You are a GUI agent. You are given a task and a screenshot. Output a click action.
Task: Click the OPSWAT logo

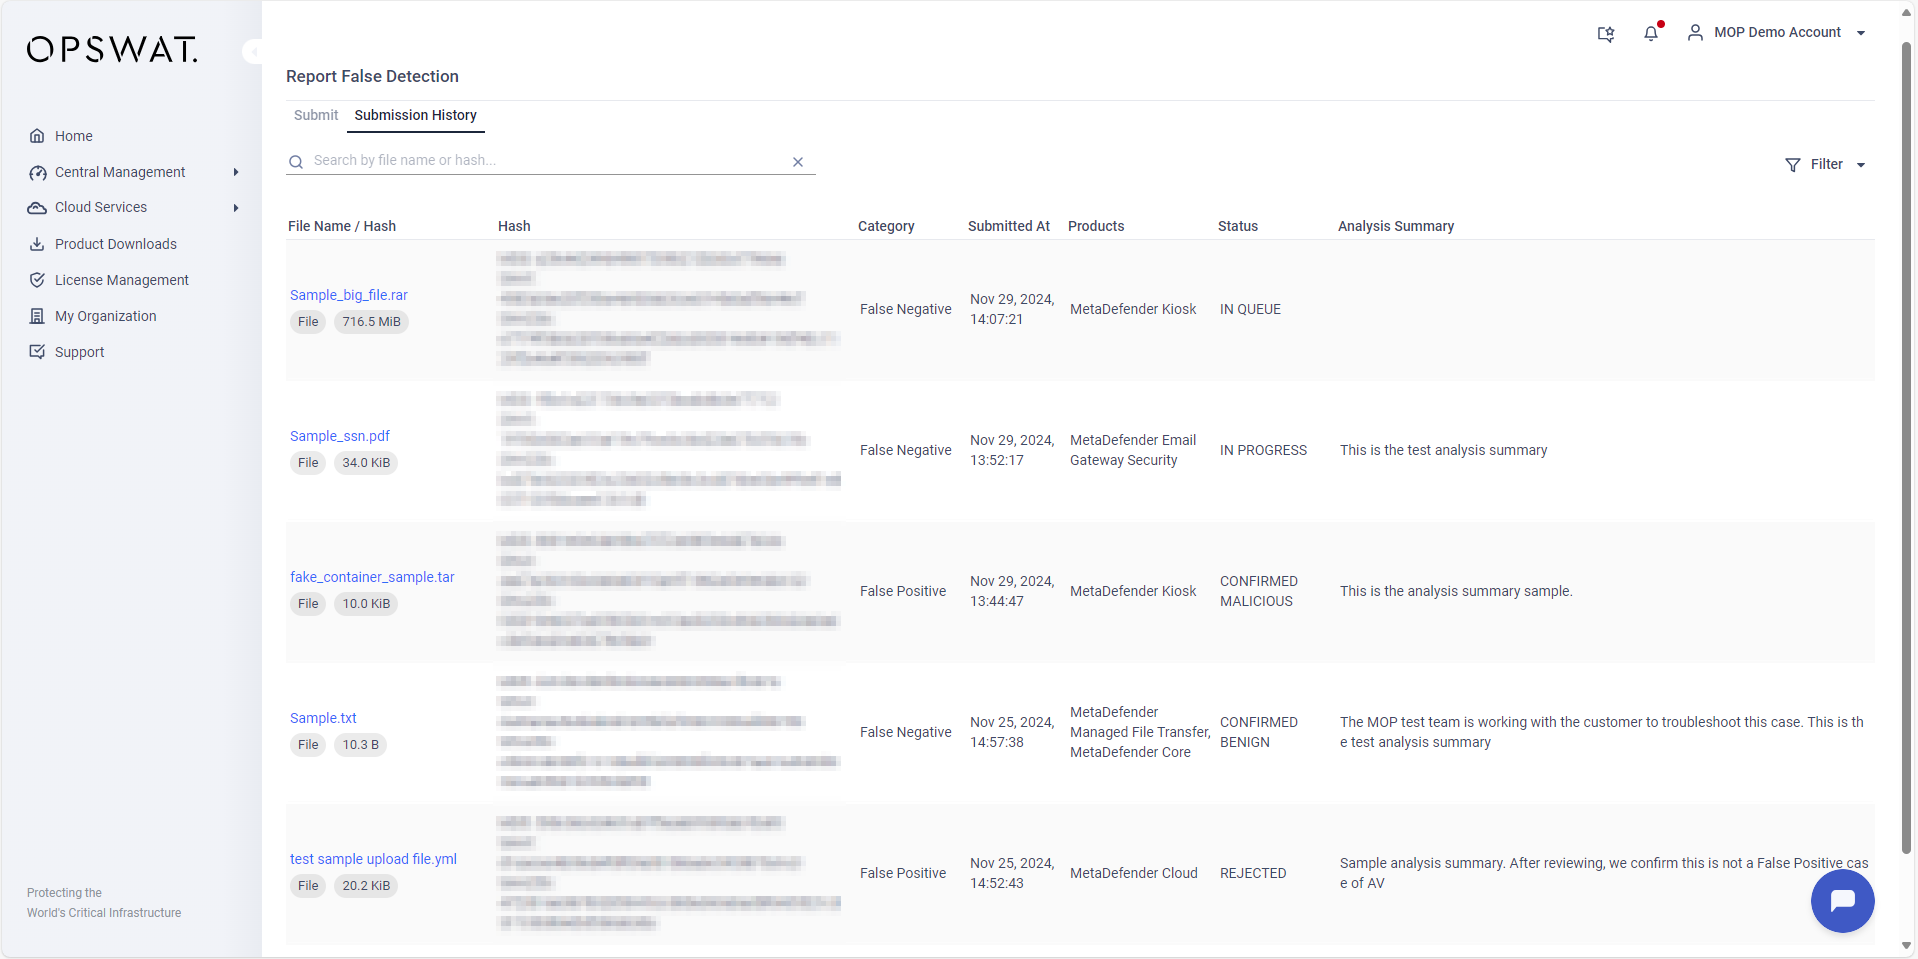tap(112, 50)
